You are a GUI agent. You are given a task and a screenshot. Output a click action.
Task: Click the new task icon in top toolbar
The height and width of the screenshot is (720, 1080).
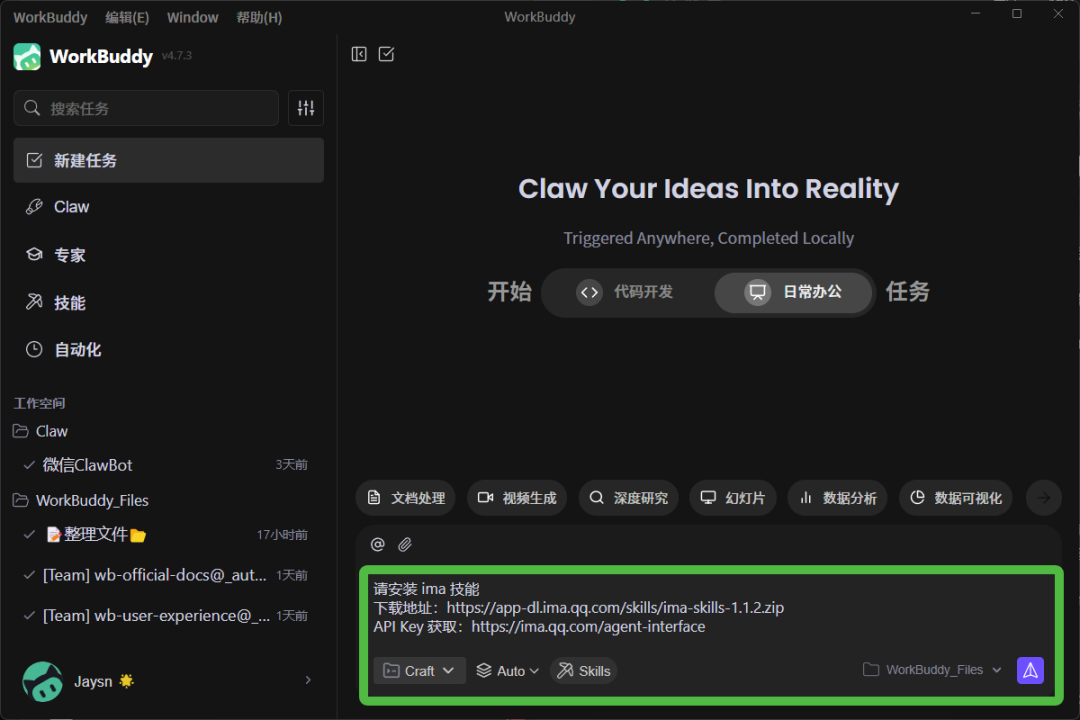[x=387, y=54]
